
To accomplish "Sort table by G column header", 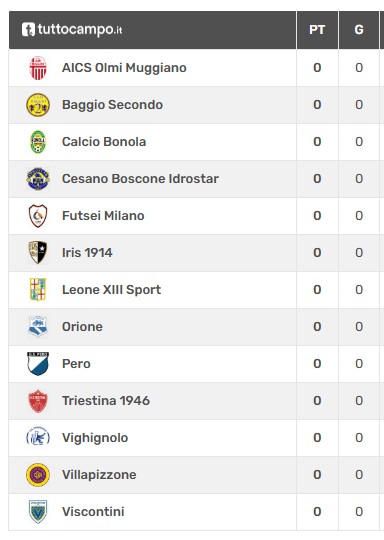I will pyautogui.click(x=359, y=30).
